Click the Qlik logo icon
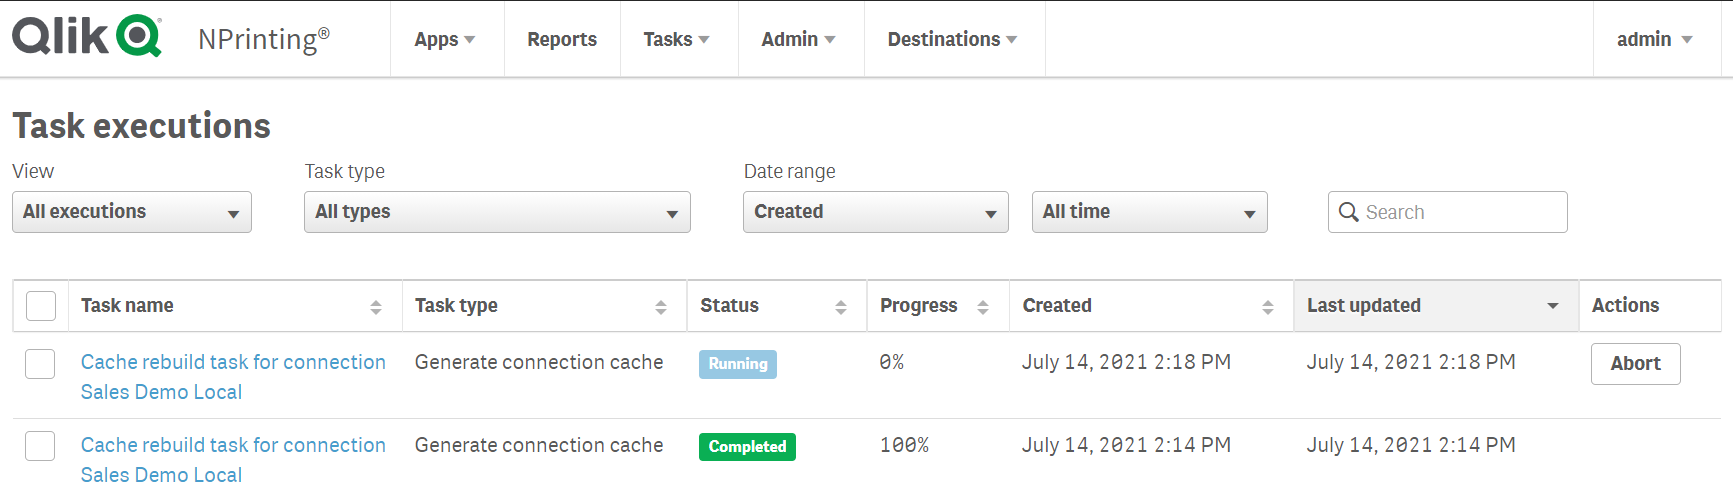The height and width of the screenshot is (499, 1733). (86, 36)
